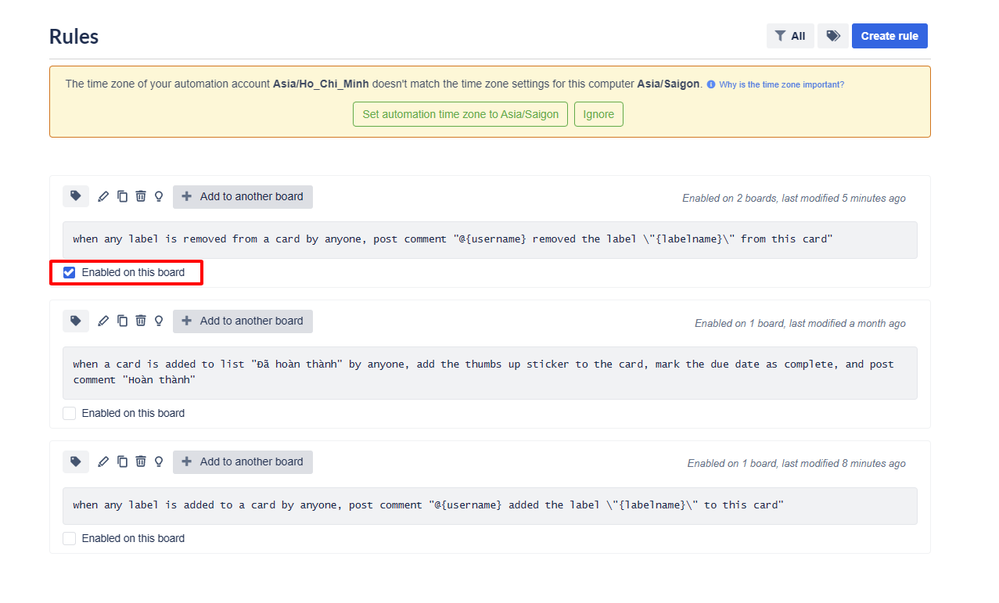Delete the label-removed rule via the trash icon
The height and width of the screenshot is (603, 999).
click(x=141, y=196)
